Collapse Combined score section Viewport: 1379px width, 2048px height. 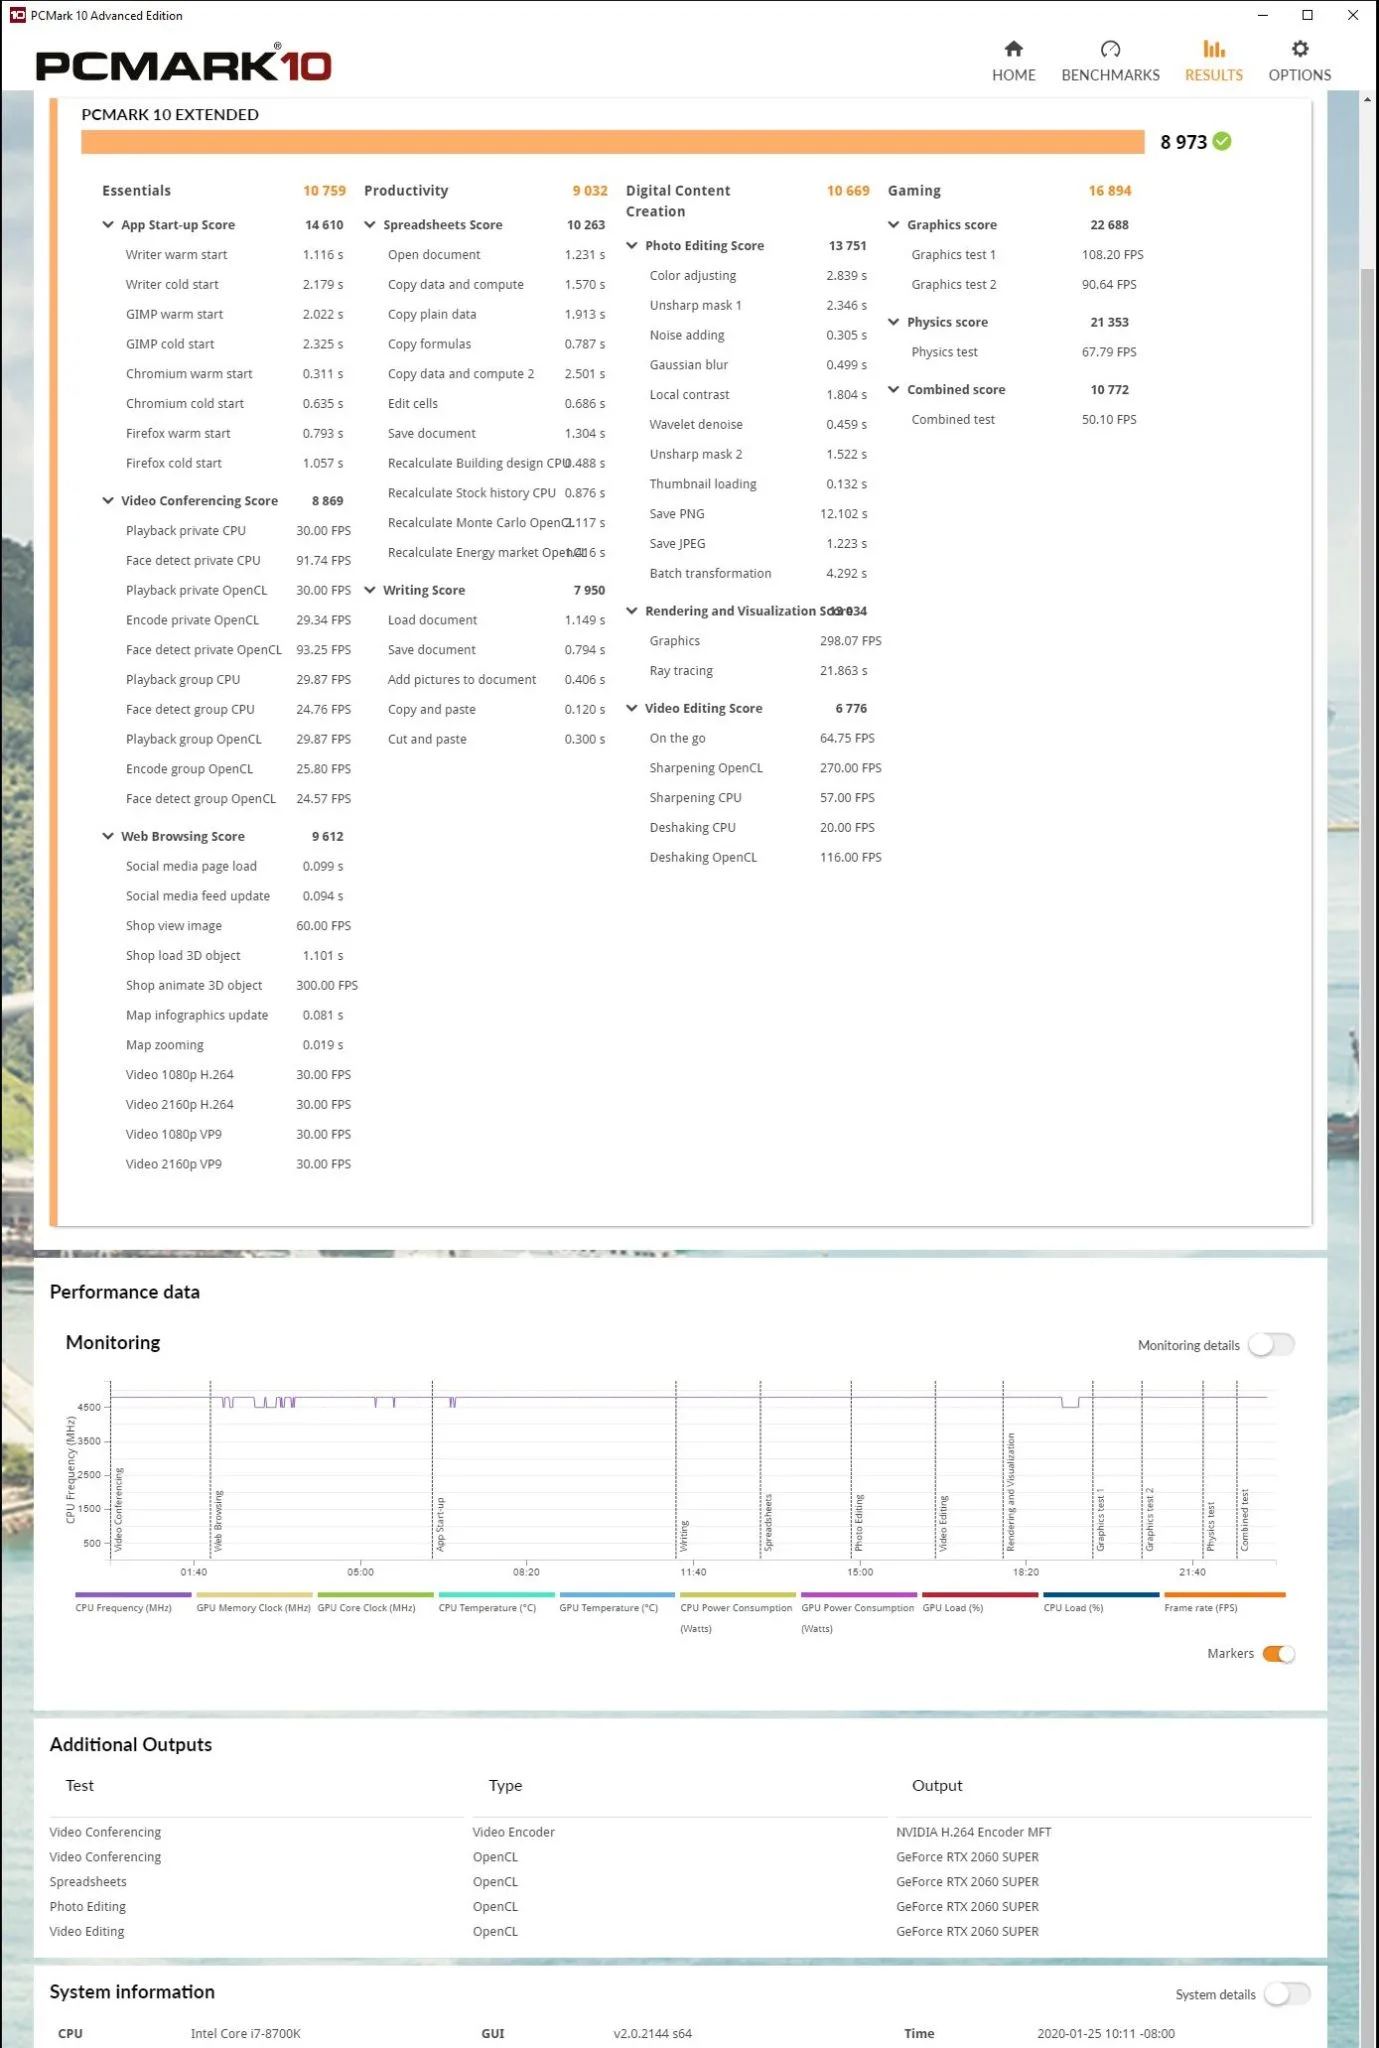point(894,390)
